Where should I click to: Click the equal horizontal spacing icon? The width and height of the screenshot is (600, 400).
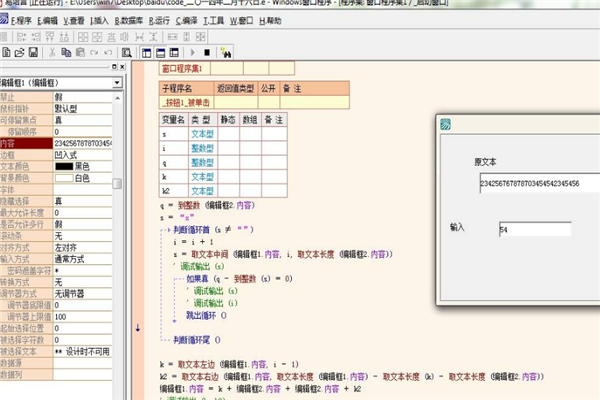[139, 37]
